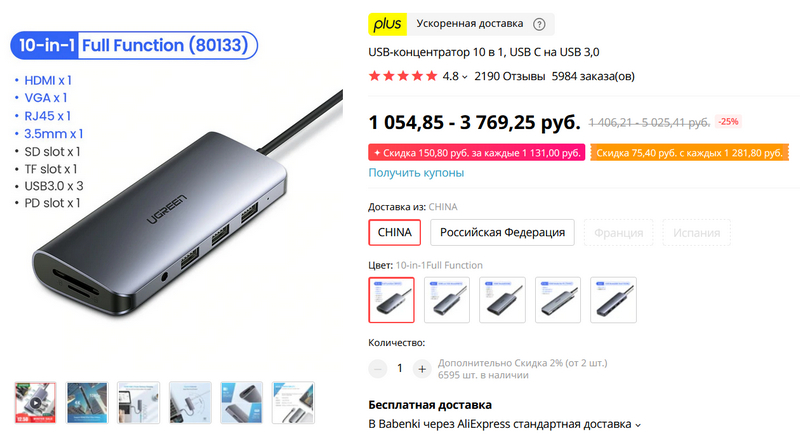Select the first 10-in-1 Full Function color swatch

coord(391,300)
